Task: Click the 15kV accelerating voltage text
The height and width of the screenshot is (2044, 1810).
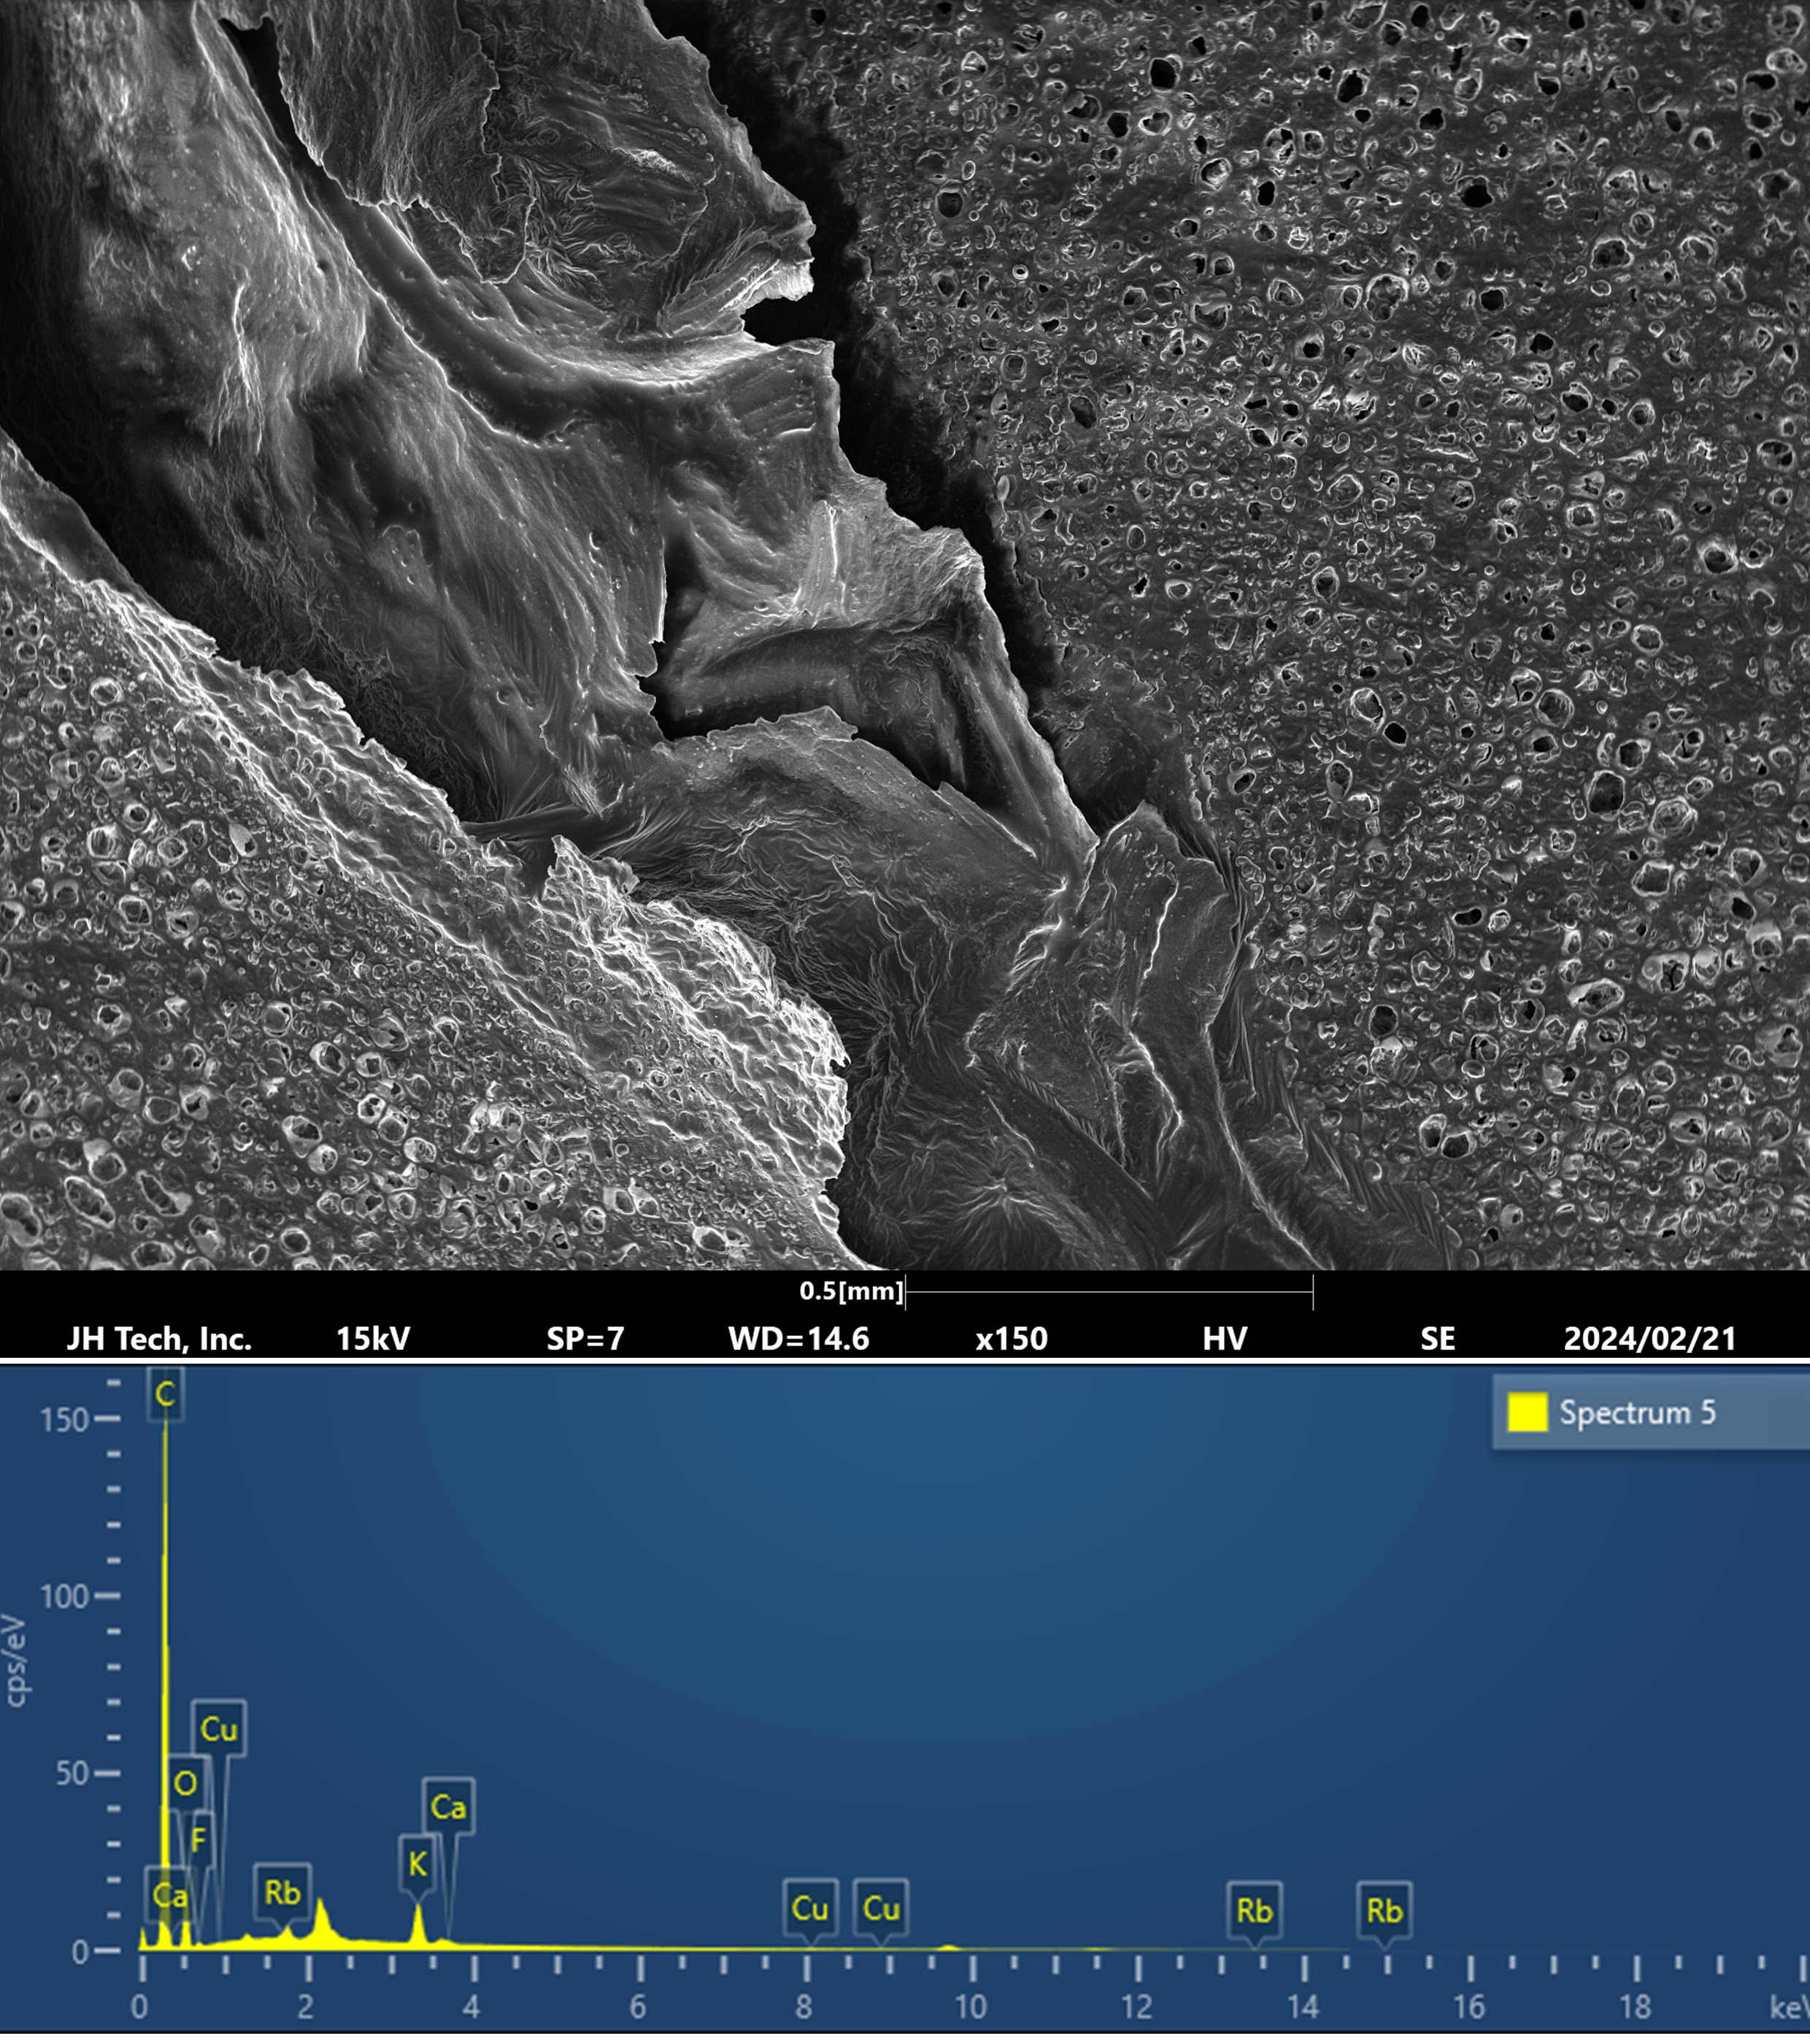Action: click(373, 1339)
